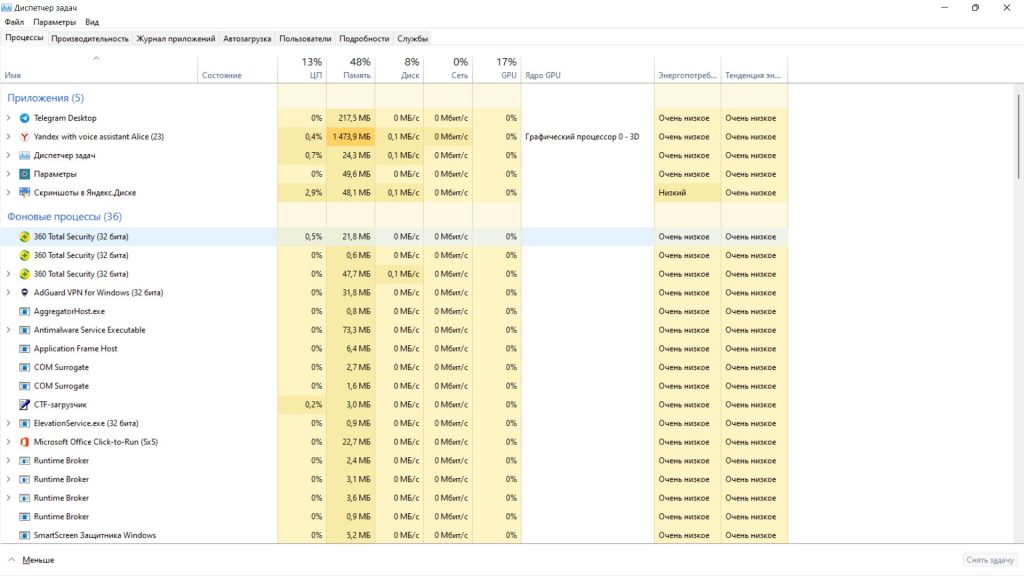Click the 360 Total Security icon using 21,8 МБ
This screenshot has width=1024, height=576.
(24, 237)
